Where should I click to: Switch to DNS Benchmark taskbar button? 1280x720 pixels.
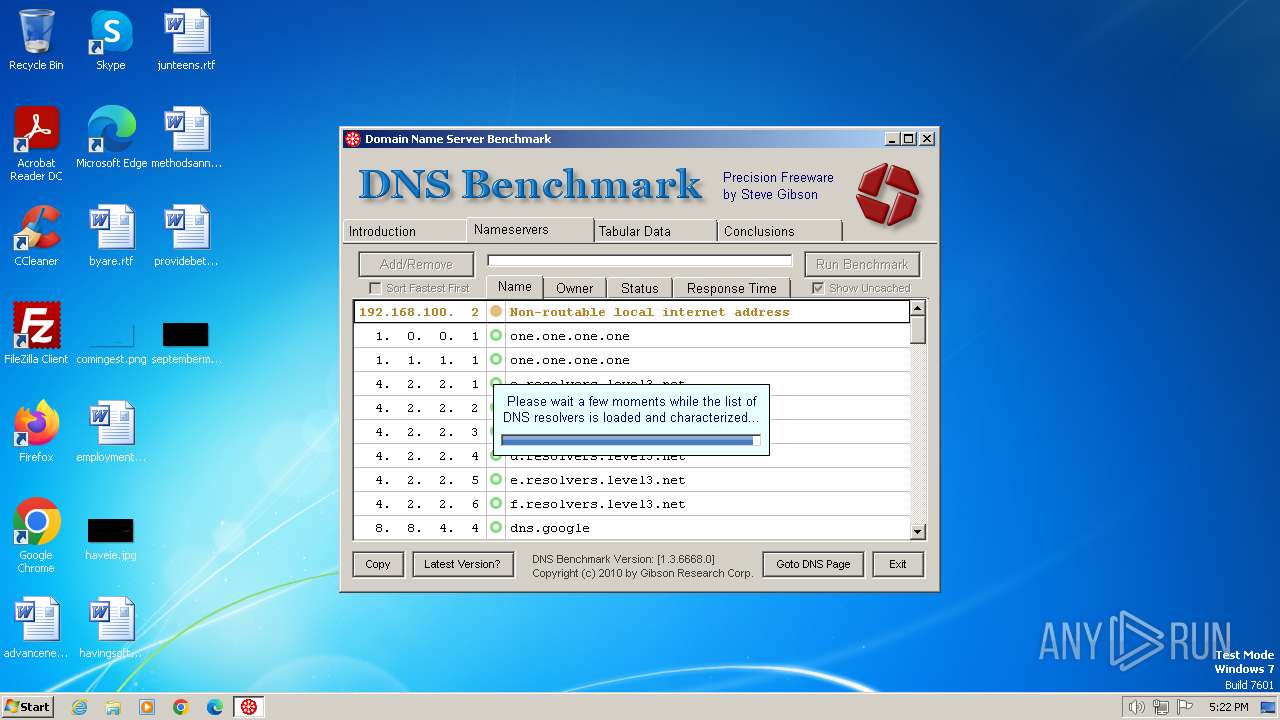coord(249,707)
